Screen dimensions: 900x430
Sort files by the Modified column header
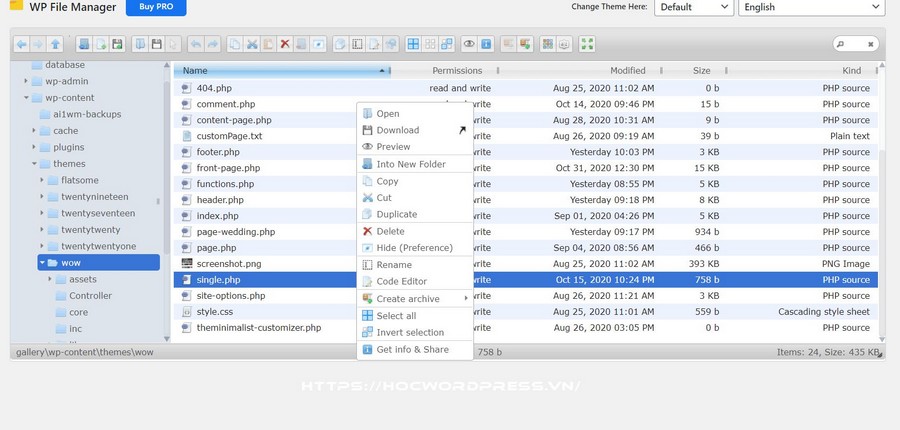pyautogui.click(x=628, y=71)
